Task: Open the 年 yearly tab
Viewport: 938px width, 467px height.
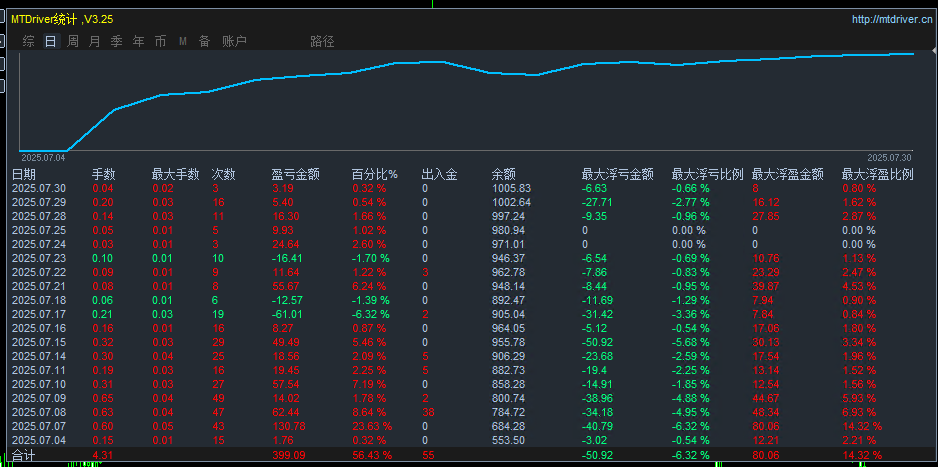Action: tap(138, 41)
